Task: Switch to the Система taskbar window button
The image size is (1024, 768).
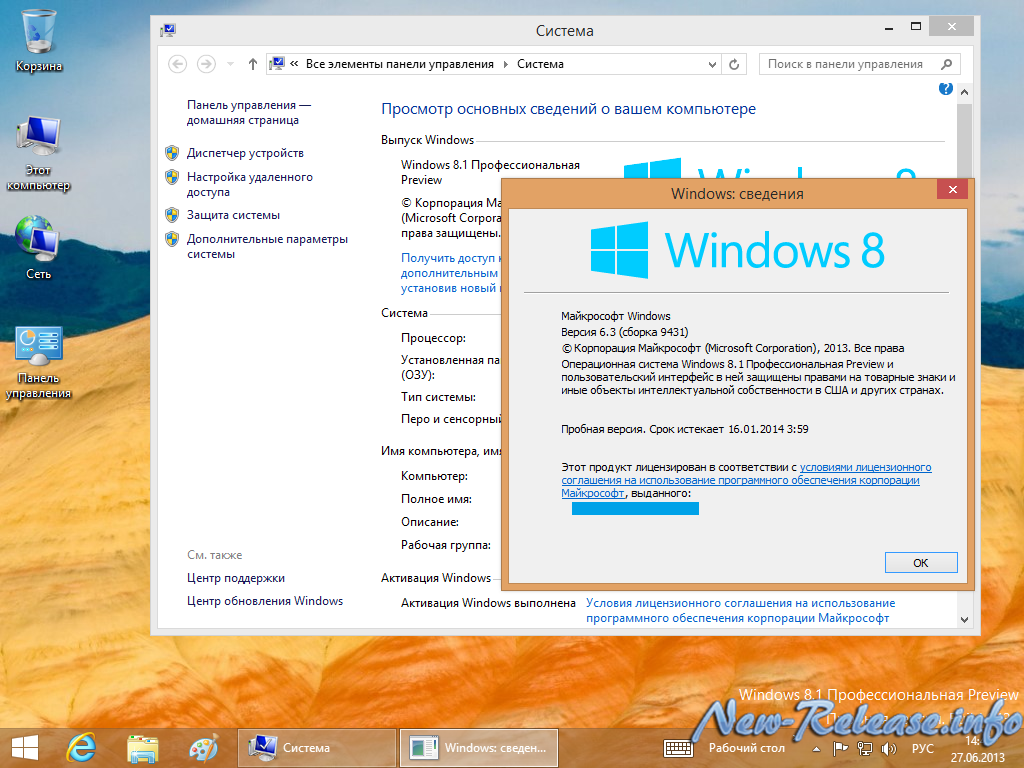Action: pyautogui.click(x=317, y=748)
